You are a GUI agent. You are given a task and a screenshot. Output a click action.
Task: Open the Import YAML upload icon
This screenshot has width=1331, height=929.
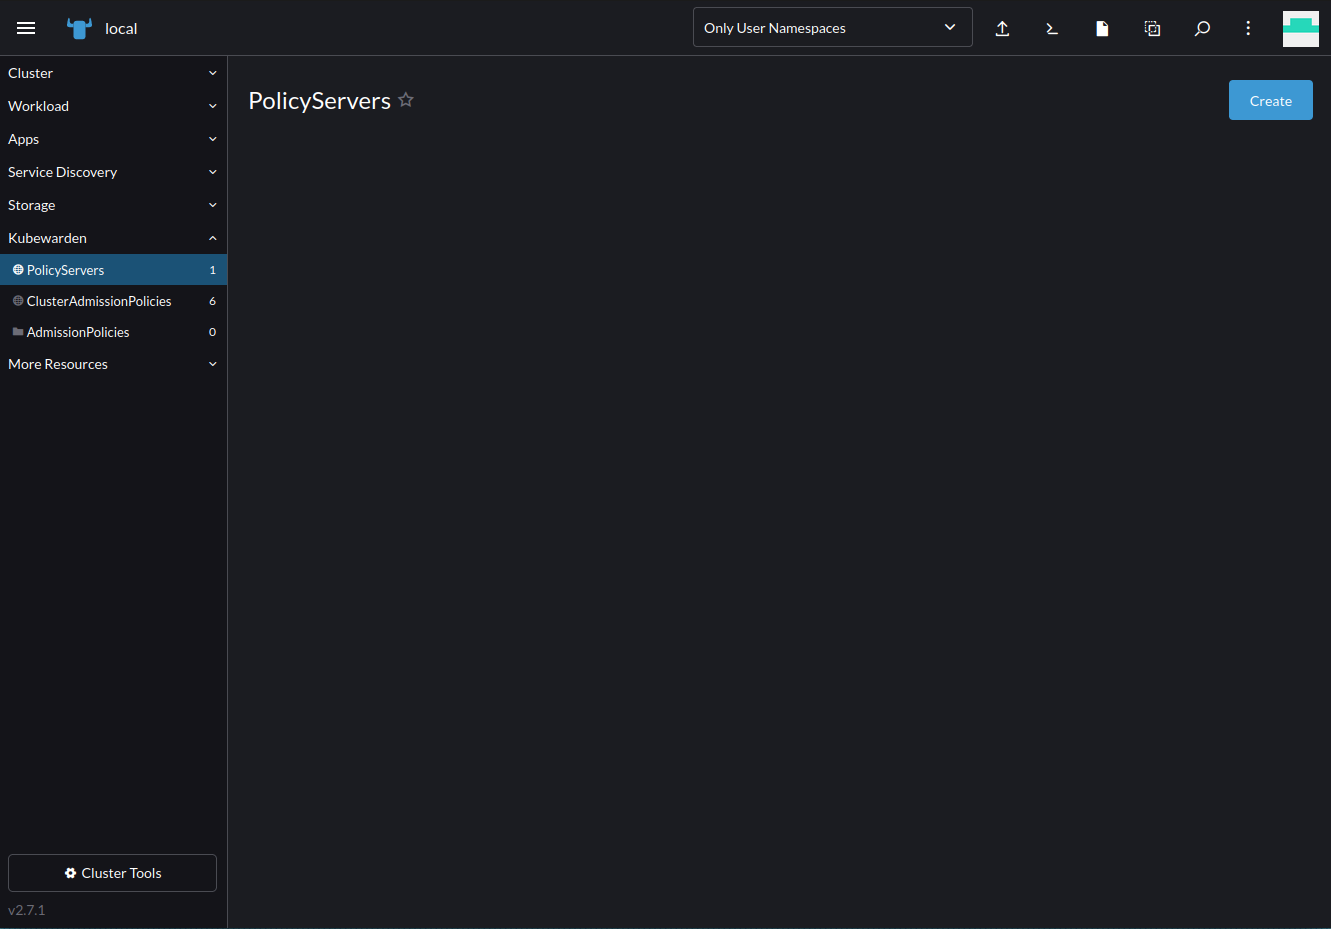click(1002, 29)
